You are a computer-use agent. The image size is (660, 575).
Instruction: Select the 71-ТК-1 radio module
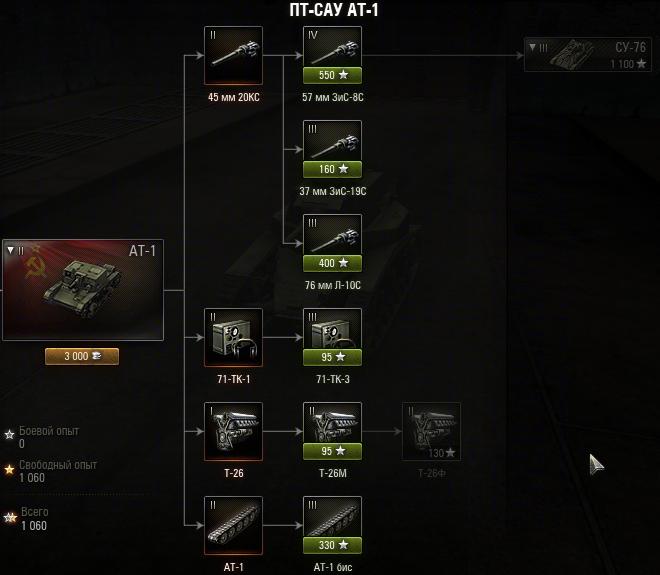tap(233, 338)
